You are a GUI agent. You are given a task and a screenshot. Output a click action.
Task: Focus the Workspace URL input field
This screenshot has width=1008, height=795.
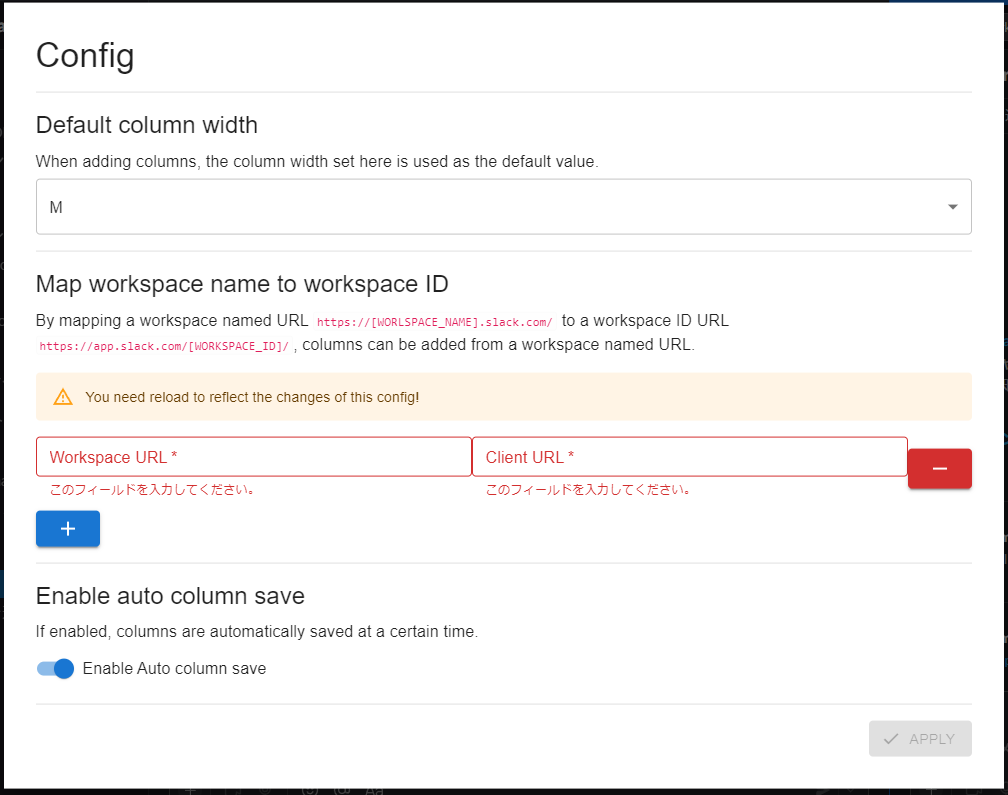(x=254, y=457)
